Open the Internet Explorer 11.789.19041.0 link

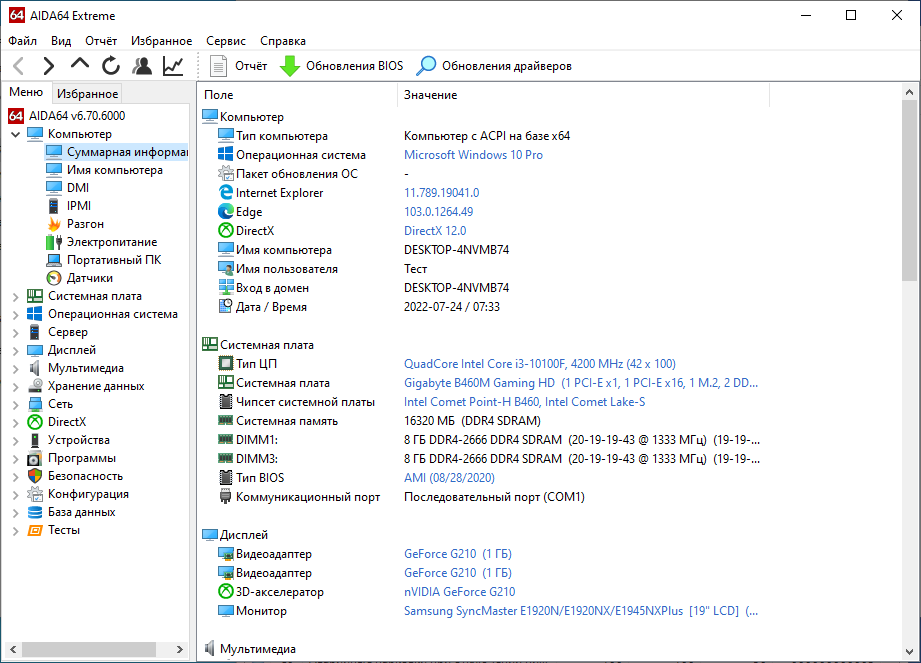click(441, 193)
